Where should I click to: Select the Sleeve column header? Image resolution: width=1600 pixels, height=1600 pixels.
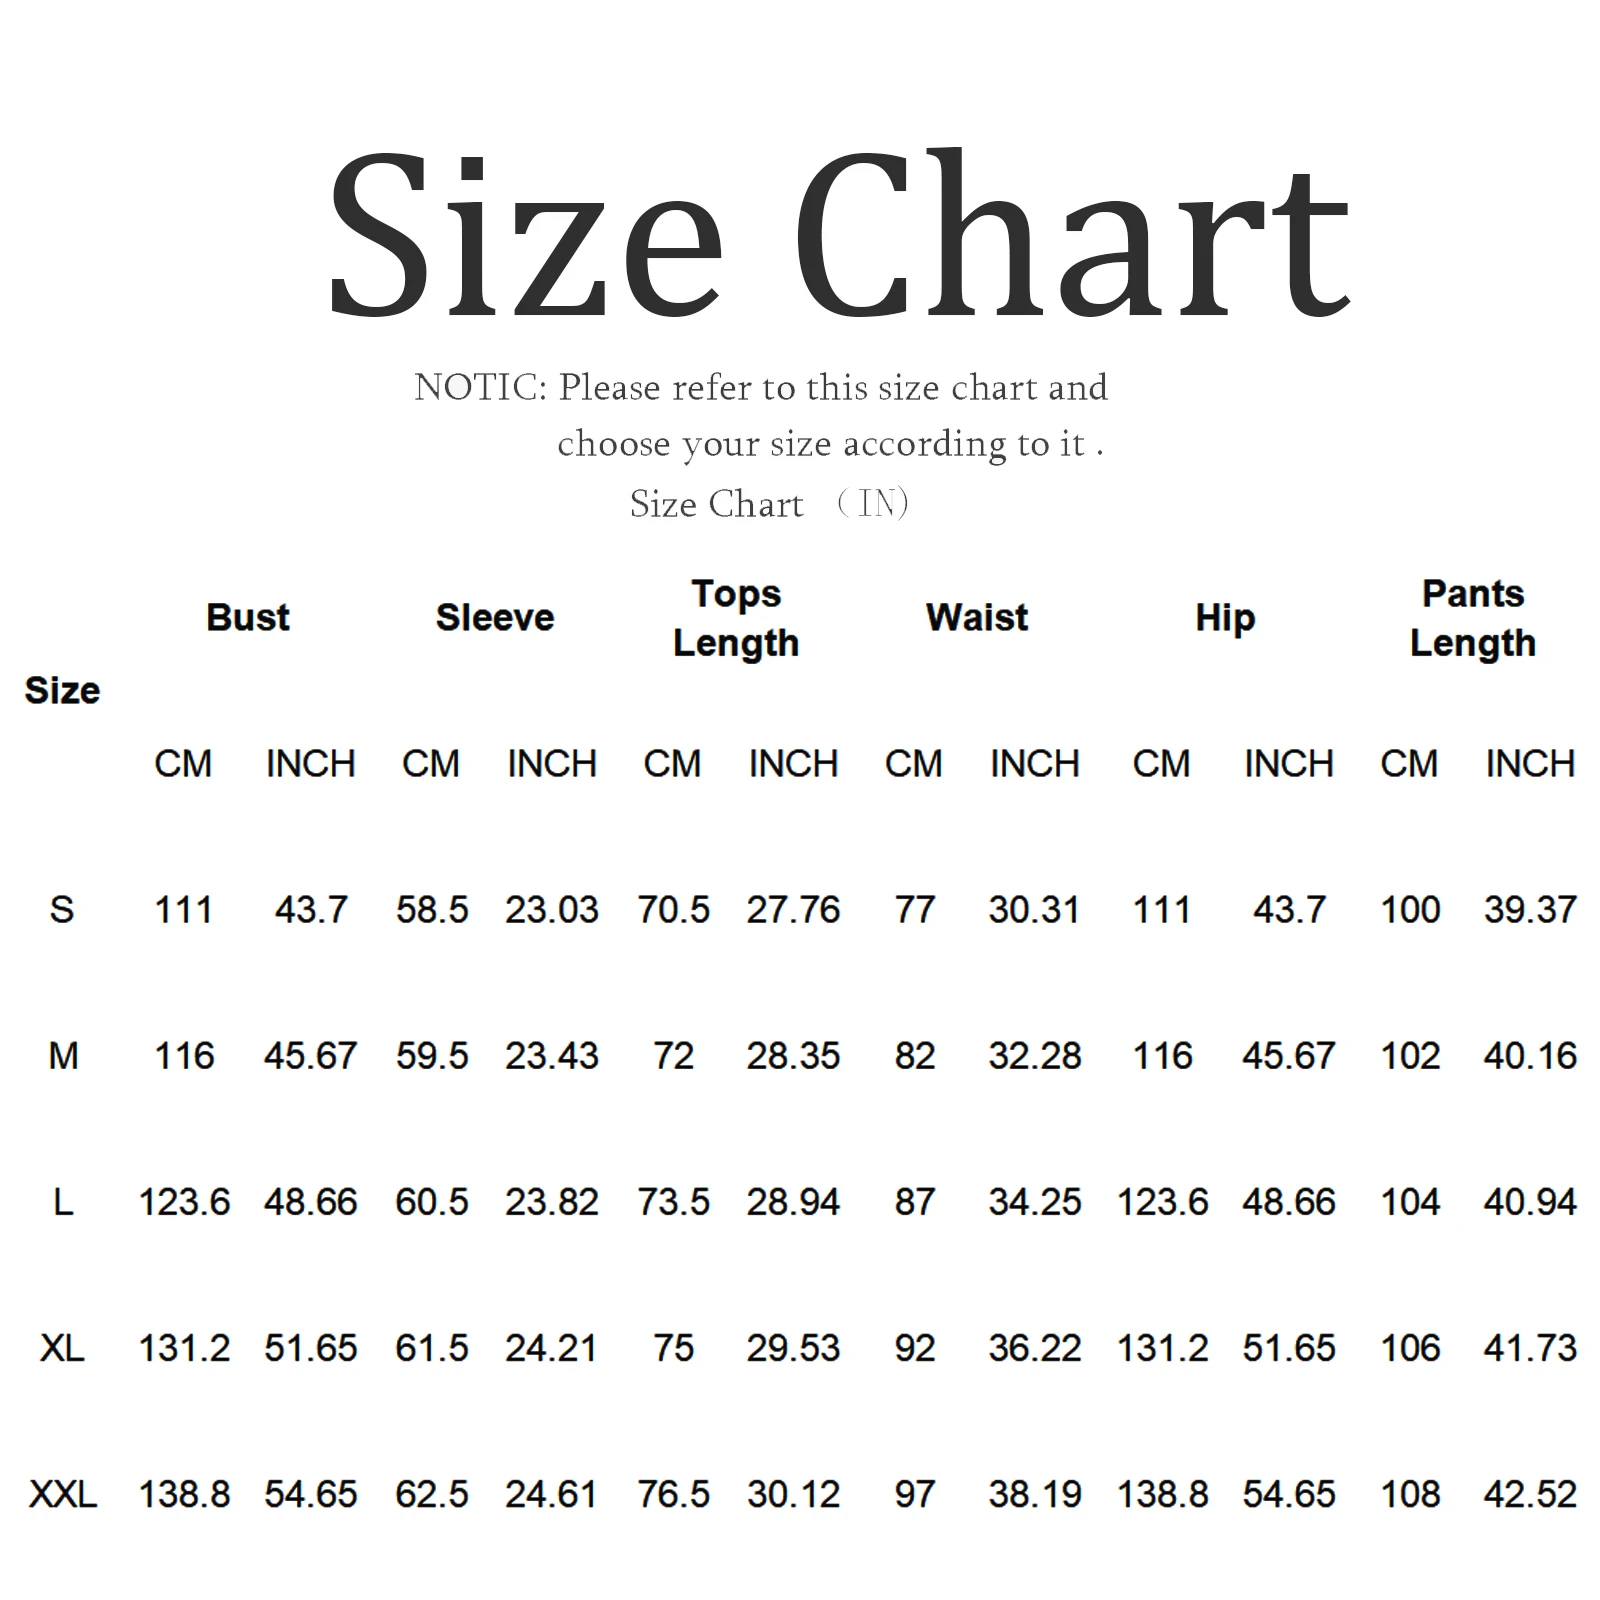click(x=495, y=618)
